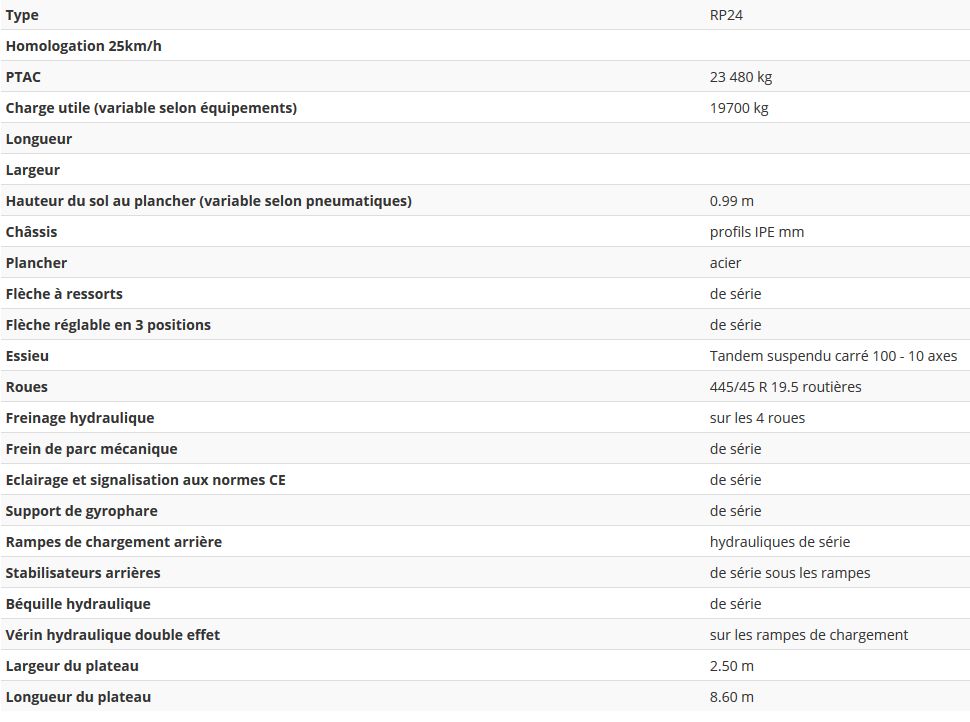The image size is (970, 722).
Task: Click the Châssis row label
Action: pyautogui.click(x=32, y=232)
